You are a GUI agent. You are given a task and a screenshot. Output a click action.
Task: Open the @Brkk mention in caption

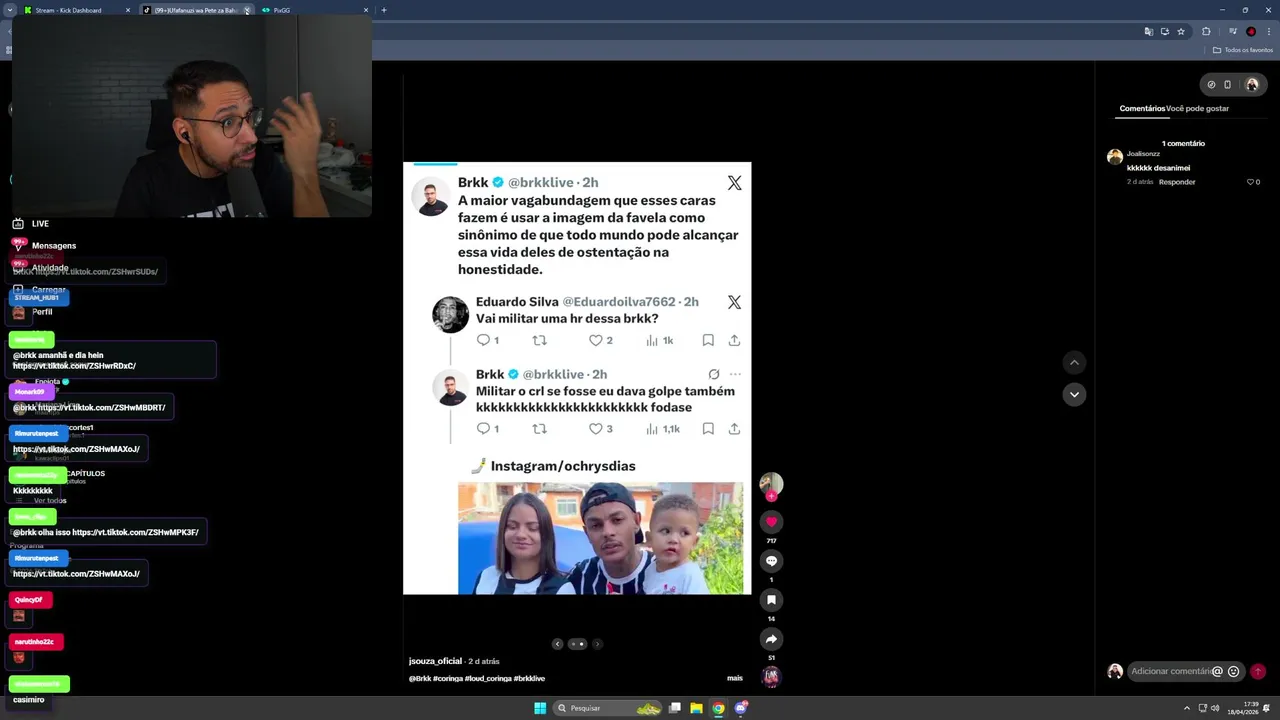tap(420, 678)
